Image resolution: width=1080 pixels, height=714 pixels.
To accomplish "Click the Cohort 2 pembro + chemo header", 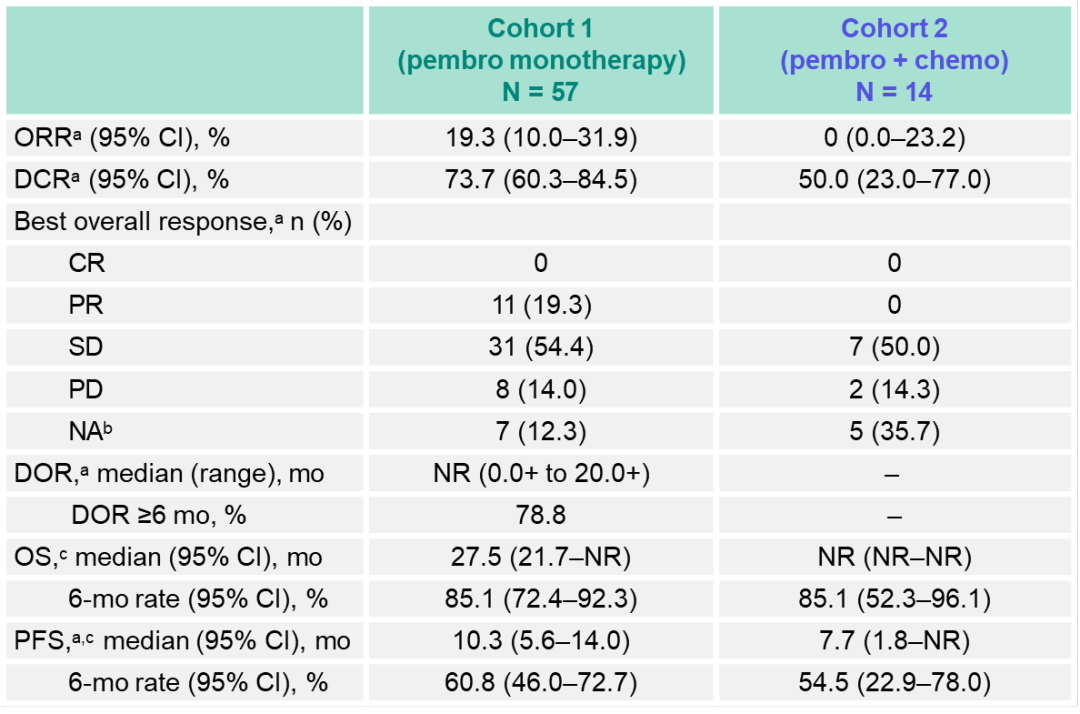I will (894, 60).
